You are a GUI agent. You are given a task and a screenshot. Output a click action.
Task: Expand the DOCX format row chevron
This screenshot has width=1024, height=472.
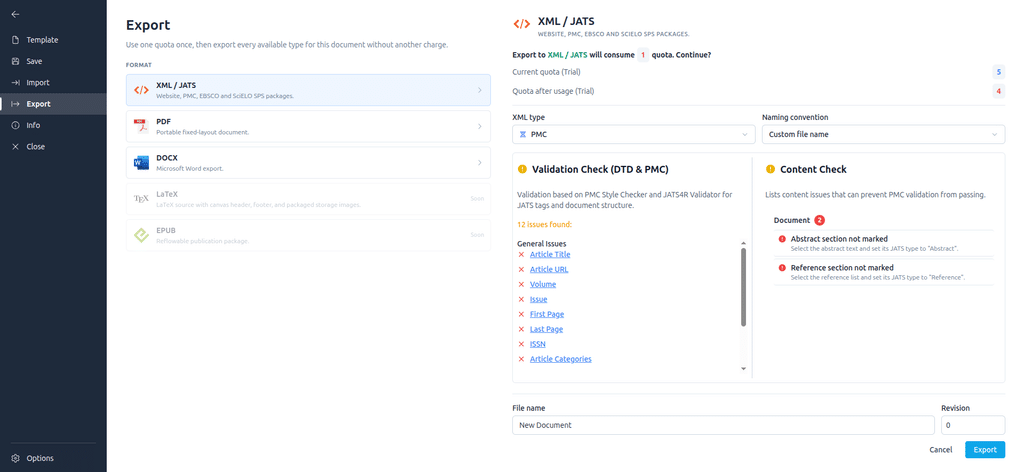tap(480, 163)
